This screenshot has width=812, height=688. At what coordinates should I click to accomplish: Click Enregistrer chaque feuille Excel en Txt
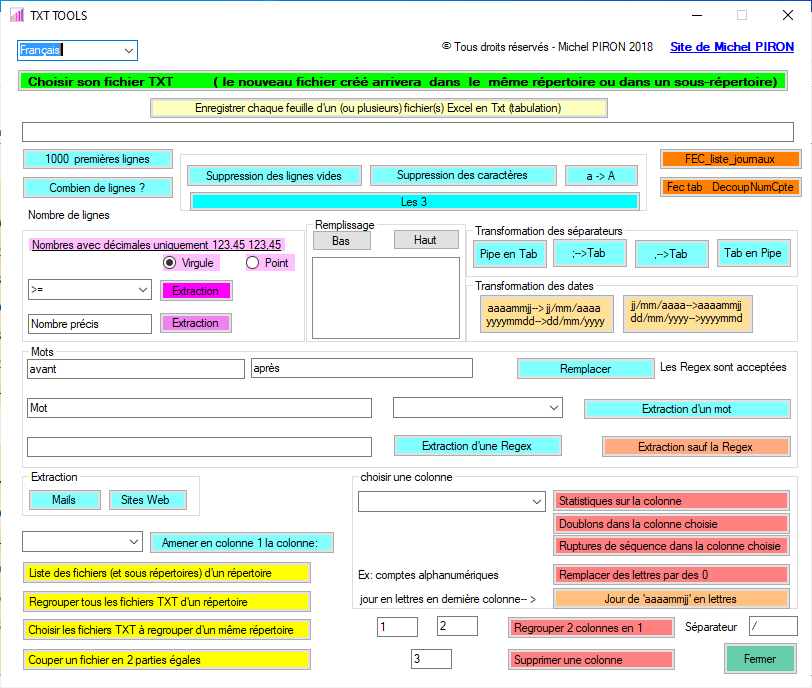[379, 108]
